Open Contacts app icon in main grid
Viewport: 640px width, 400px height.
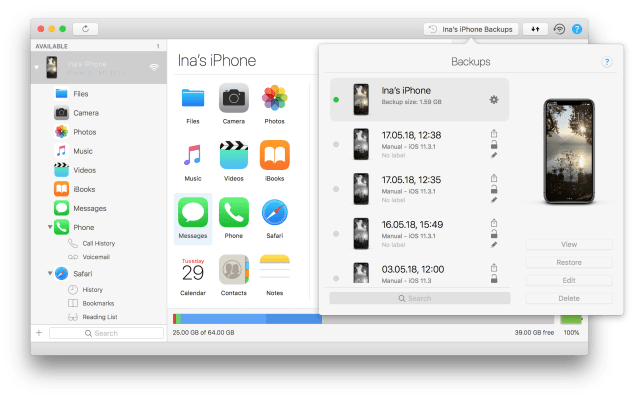pos(234,270)
